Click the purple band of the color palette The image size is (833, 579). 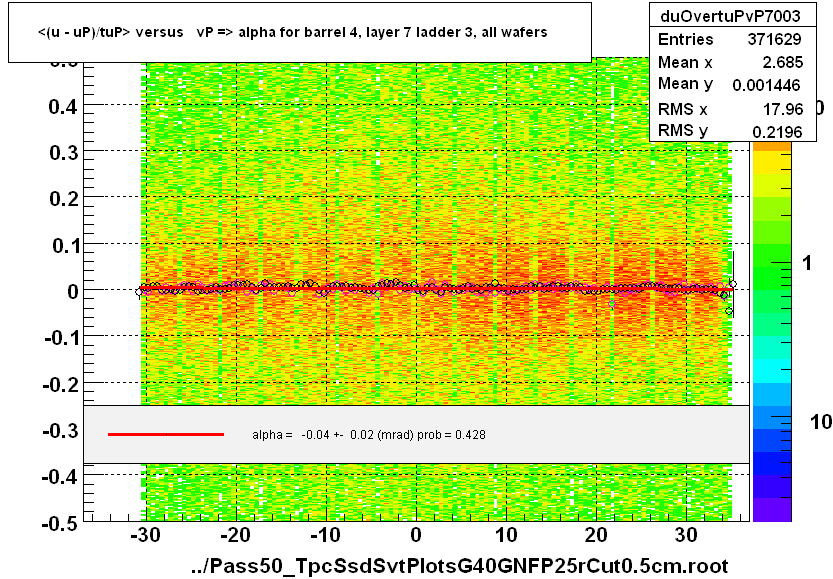772,509
